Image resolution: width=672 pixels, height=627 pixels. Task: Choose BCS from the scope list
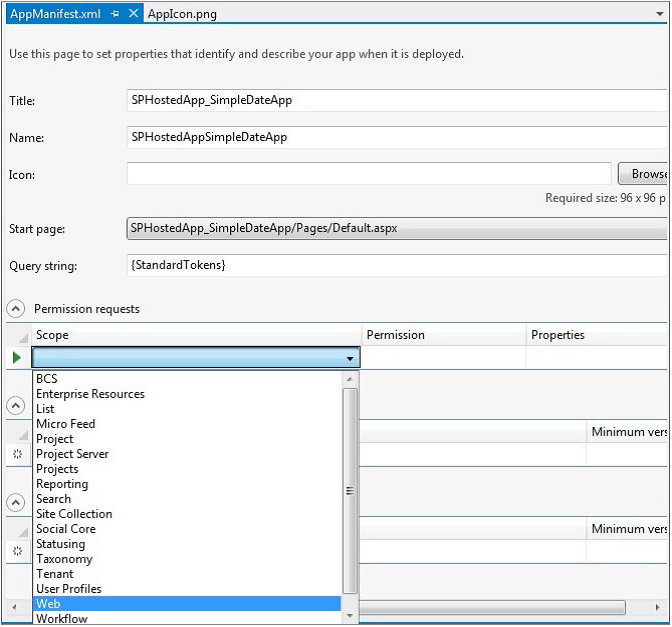[x=187, y=379]
